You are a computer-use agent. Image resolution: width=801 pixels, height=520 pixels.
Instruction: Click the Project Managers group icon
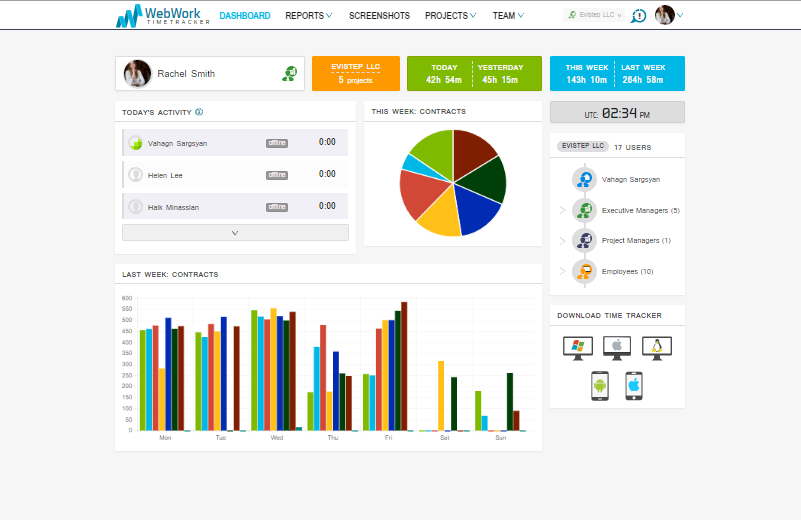tap(584, 240)
